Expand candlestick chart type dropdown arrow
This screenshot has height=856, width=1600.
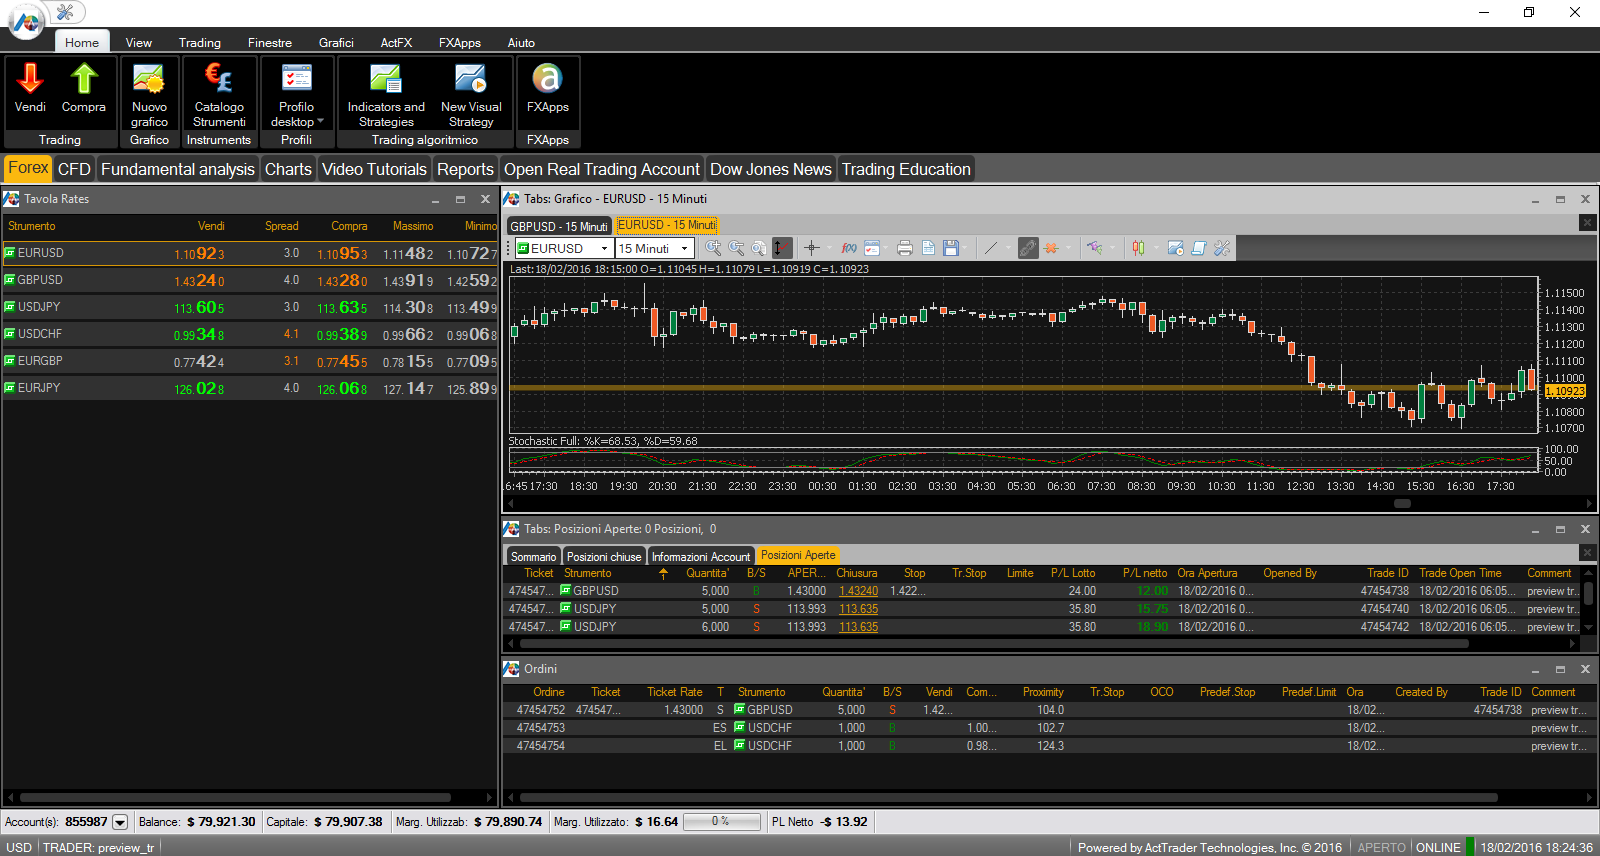pyautogui.click(x=1155, y=248)
